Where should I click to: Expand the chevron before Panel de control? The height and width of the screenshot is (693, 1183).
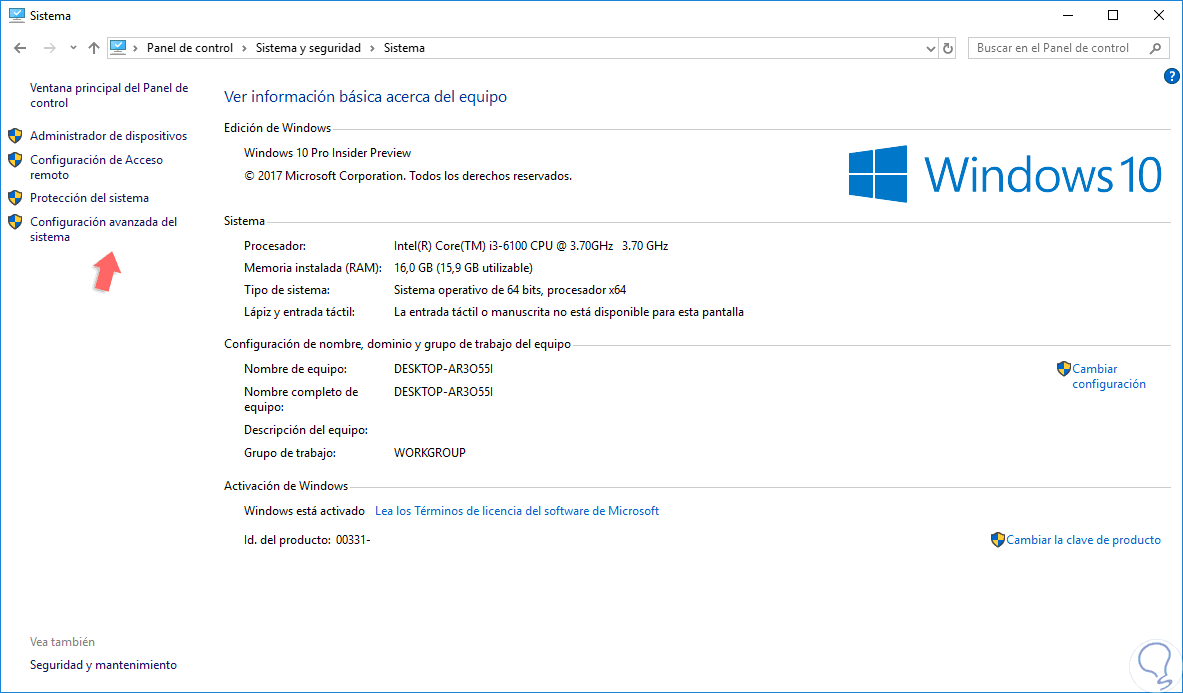point(136,48)
